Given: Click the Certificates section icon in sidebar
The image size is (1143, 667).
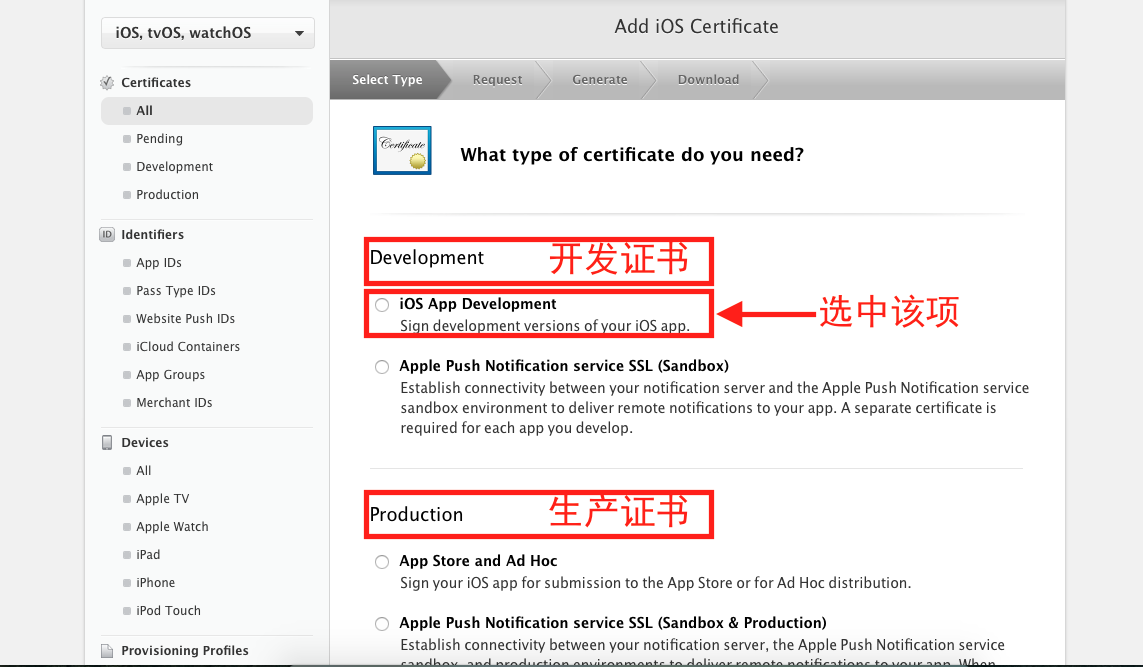Looking at the screenshot, I should tap(107, 83).
